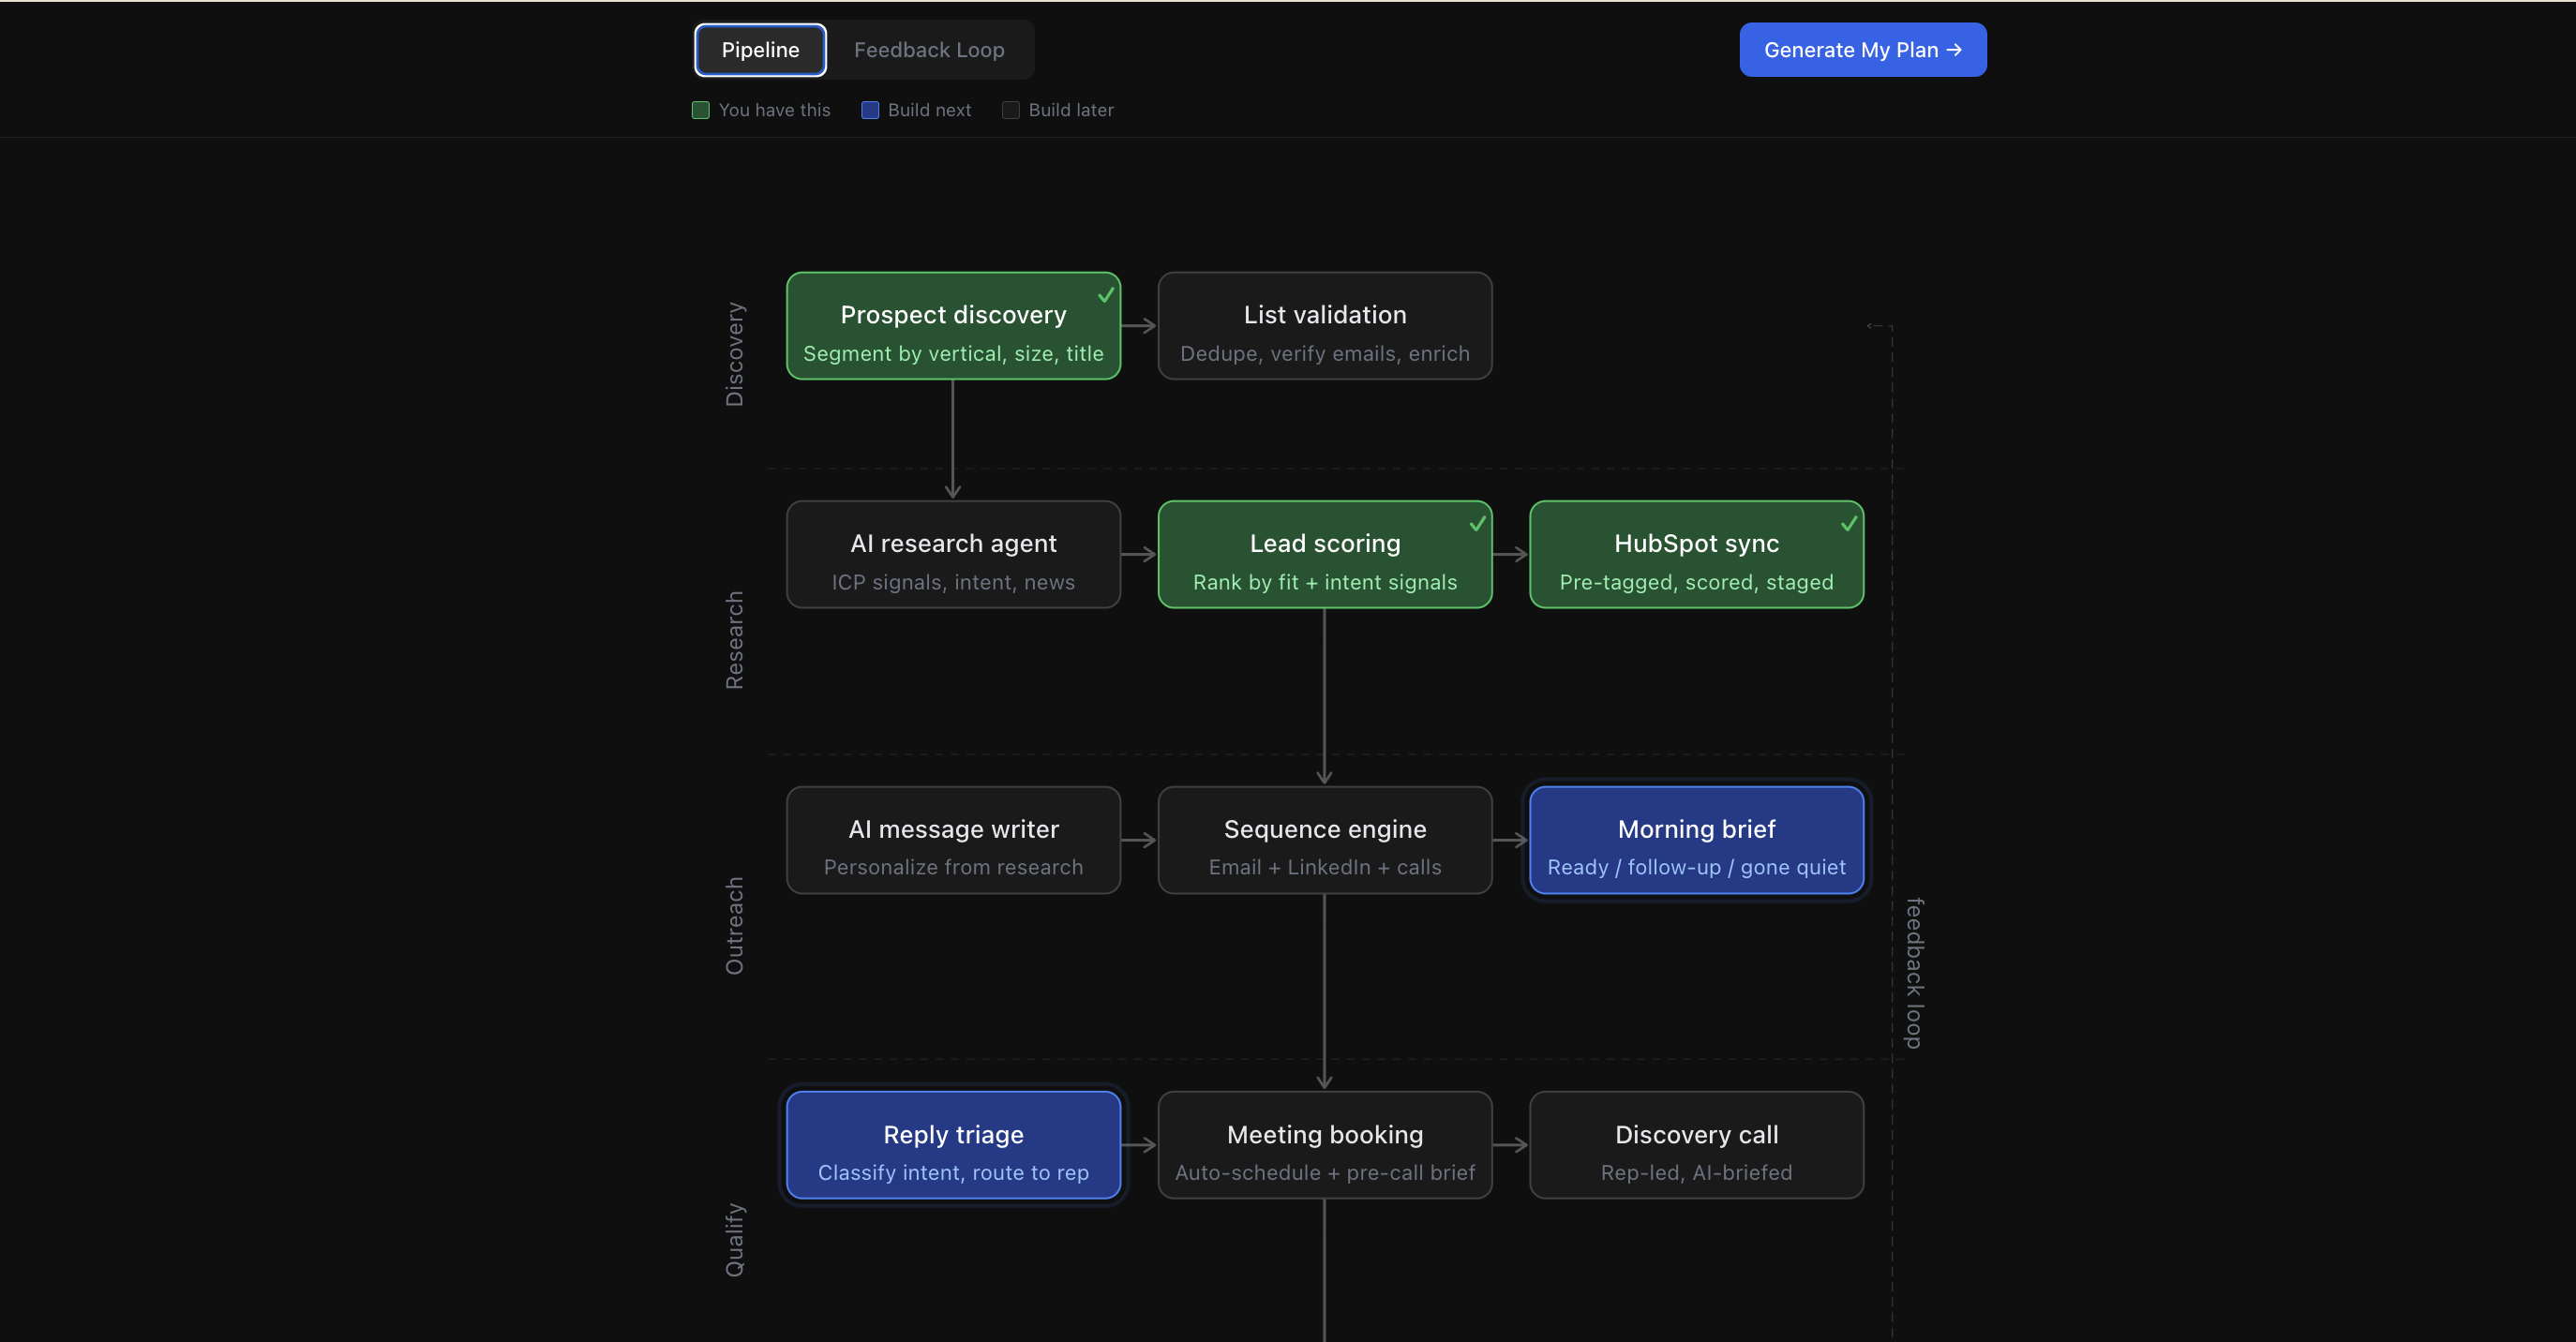Viewport: 2576px width, 1342px height.
Task: Click the checkmark on Prospect discovery
Action: 1105,295
